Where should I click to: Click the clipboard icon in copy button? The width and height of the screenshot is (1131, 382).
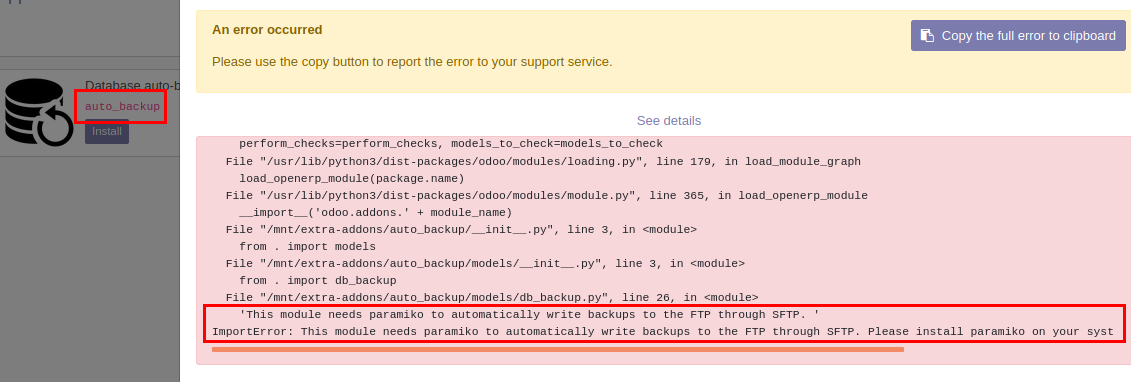[928, 35]
